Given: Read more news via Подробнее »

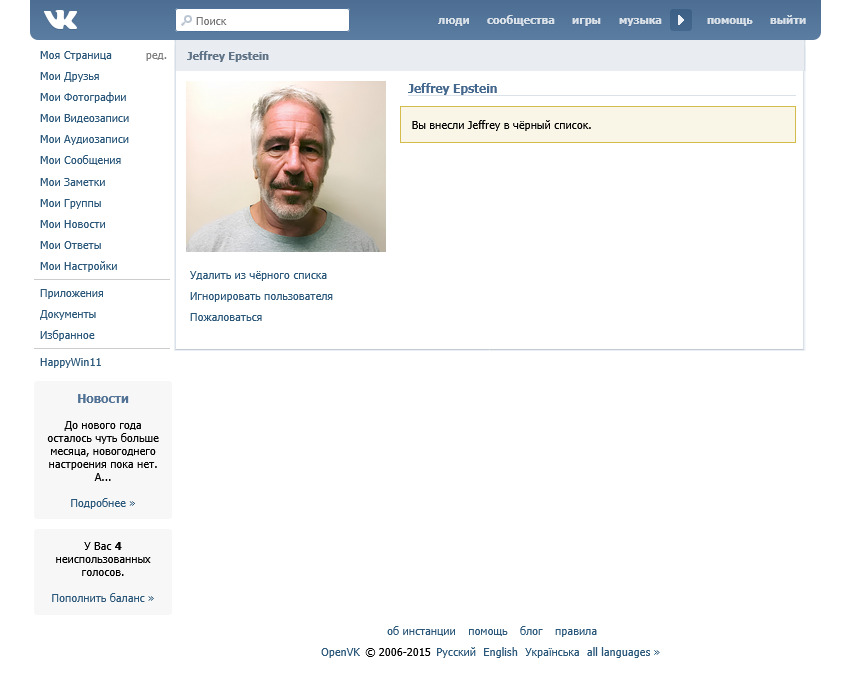Looking at the screenshot, I should click(x=103, y=503).
